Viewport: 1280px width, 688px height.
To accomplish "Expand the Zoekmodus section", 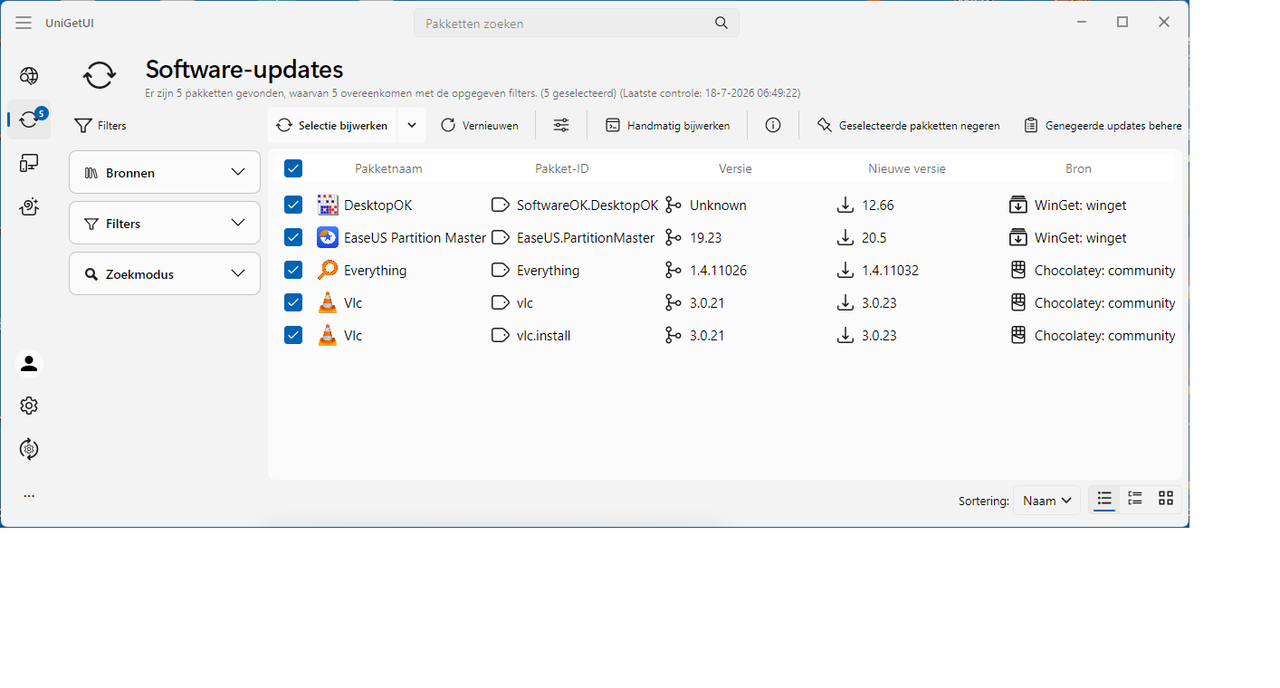I will [165, 274].
